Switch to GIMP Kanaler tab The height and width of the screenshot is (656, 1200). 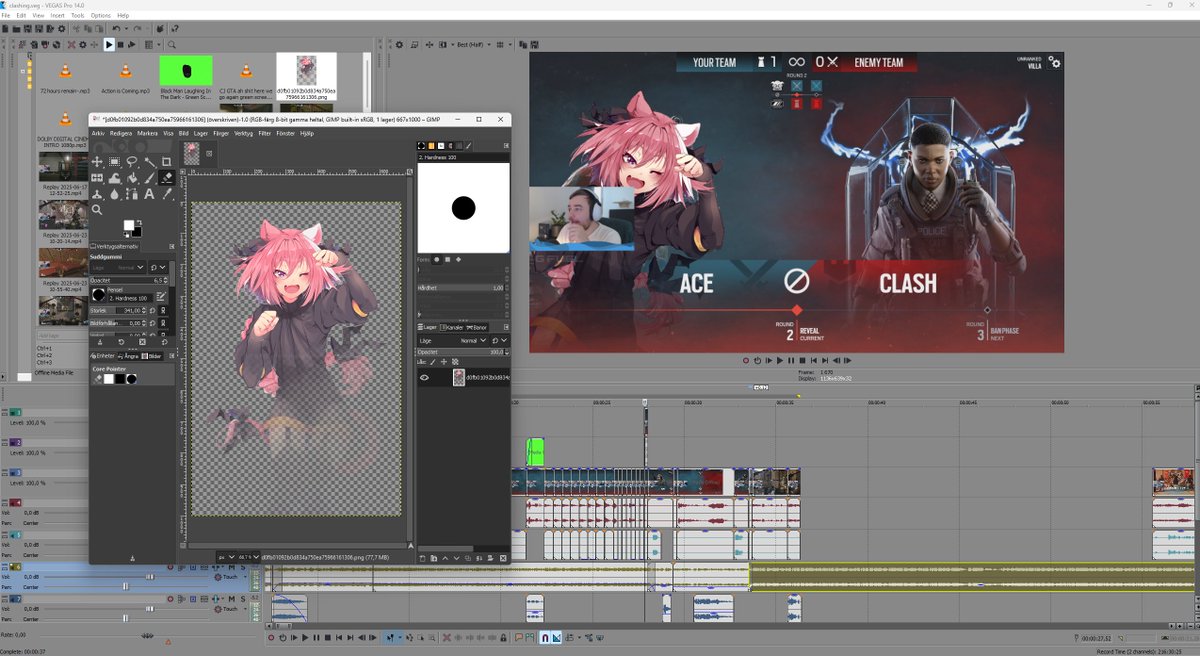click(x=453, y=327)
